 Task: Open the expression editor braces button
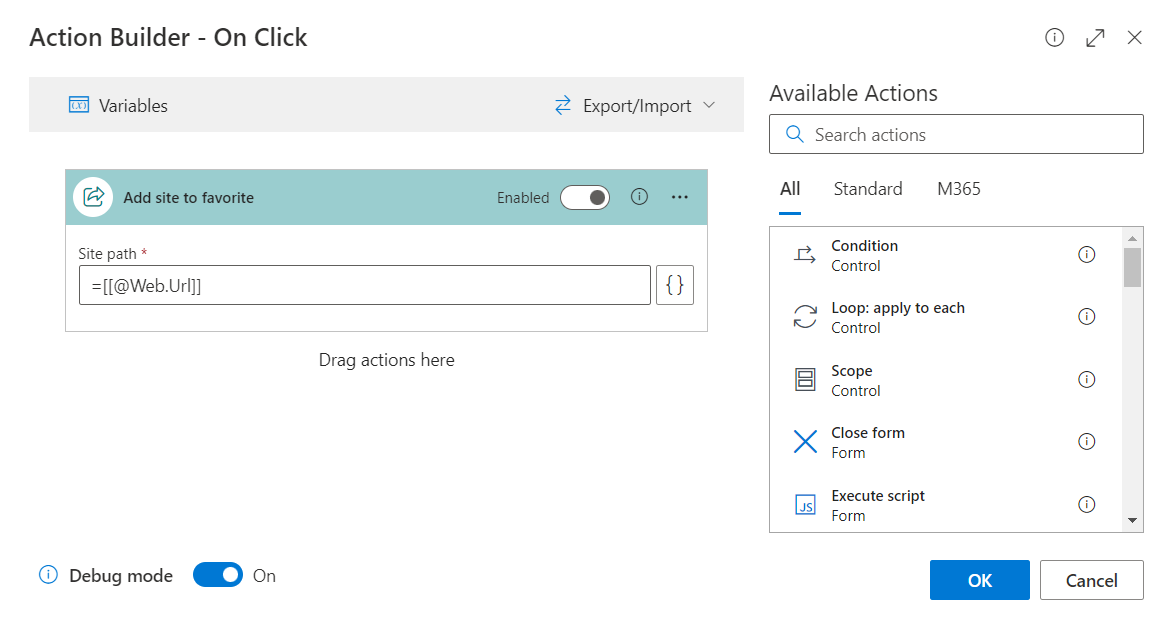[x=674, y=285]
